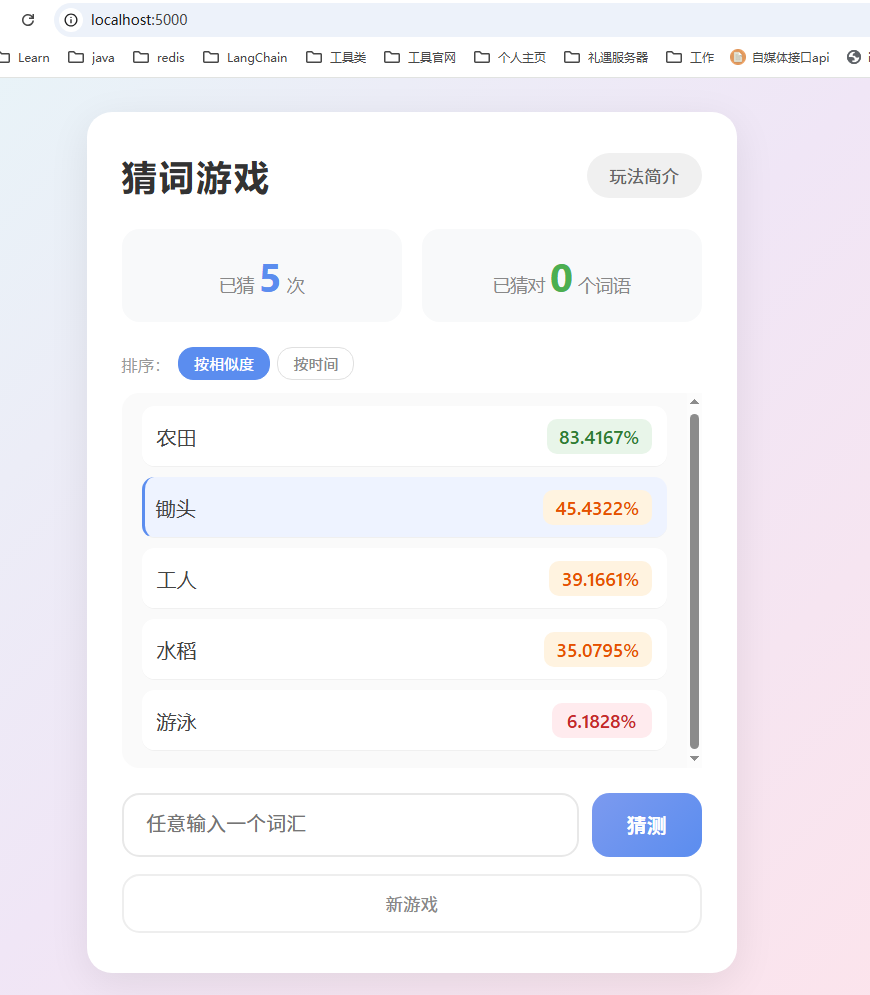Select the 锄头 guess row
Screen dimensions: 870x995
click(x=404, y=508)
